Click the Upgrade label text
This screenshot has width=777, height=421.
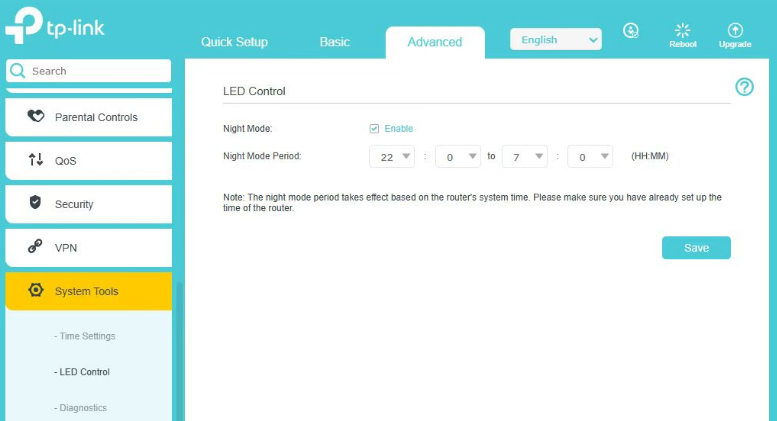point(735,44)
